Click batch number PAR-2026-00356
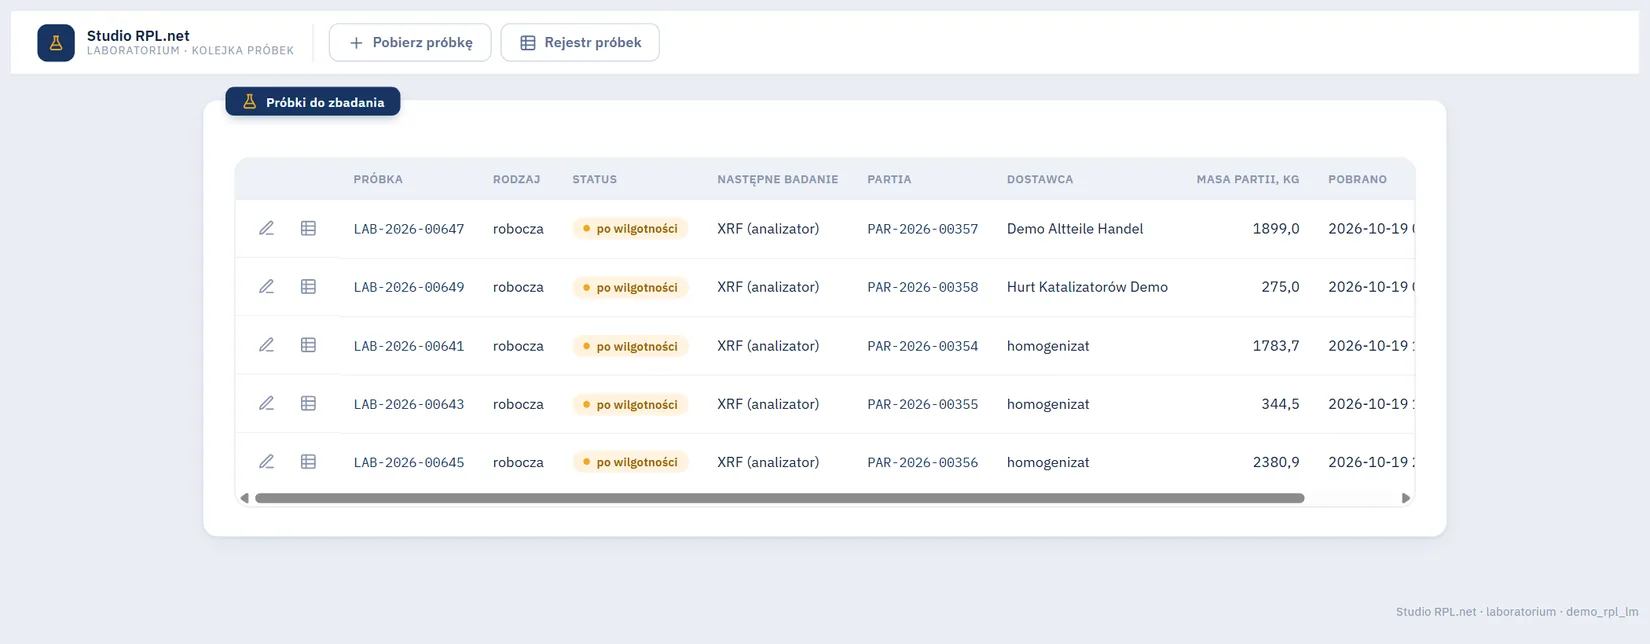 click(x=923, y=462)
